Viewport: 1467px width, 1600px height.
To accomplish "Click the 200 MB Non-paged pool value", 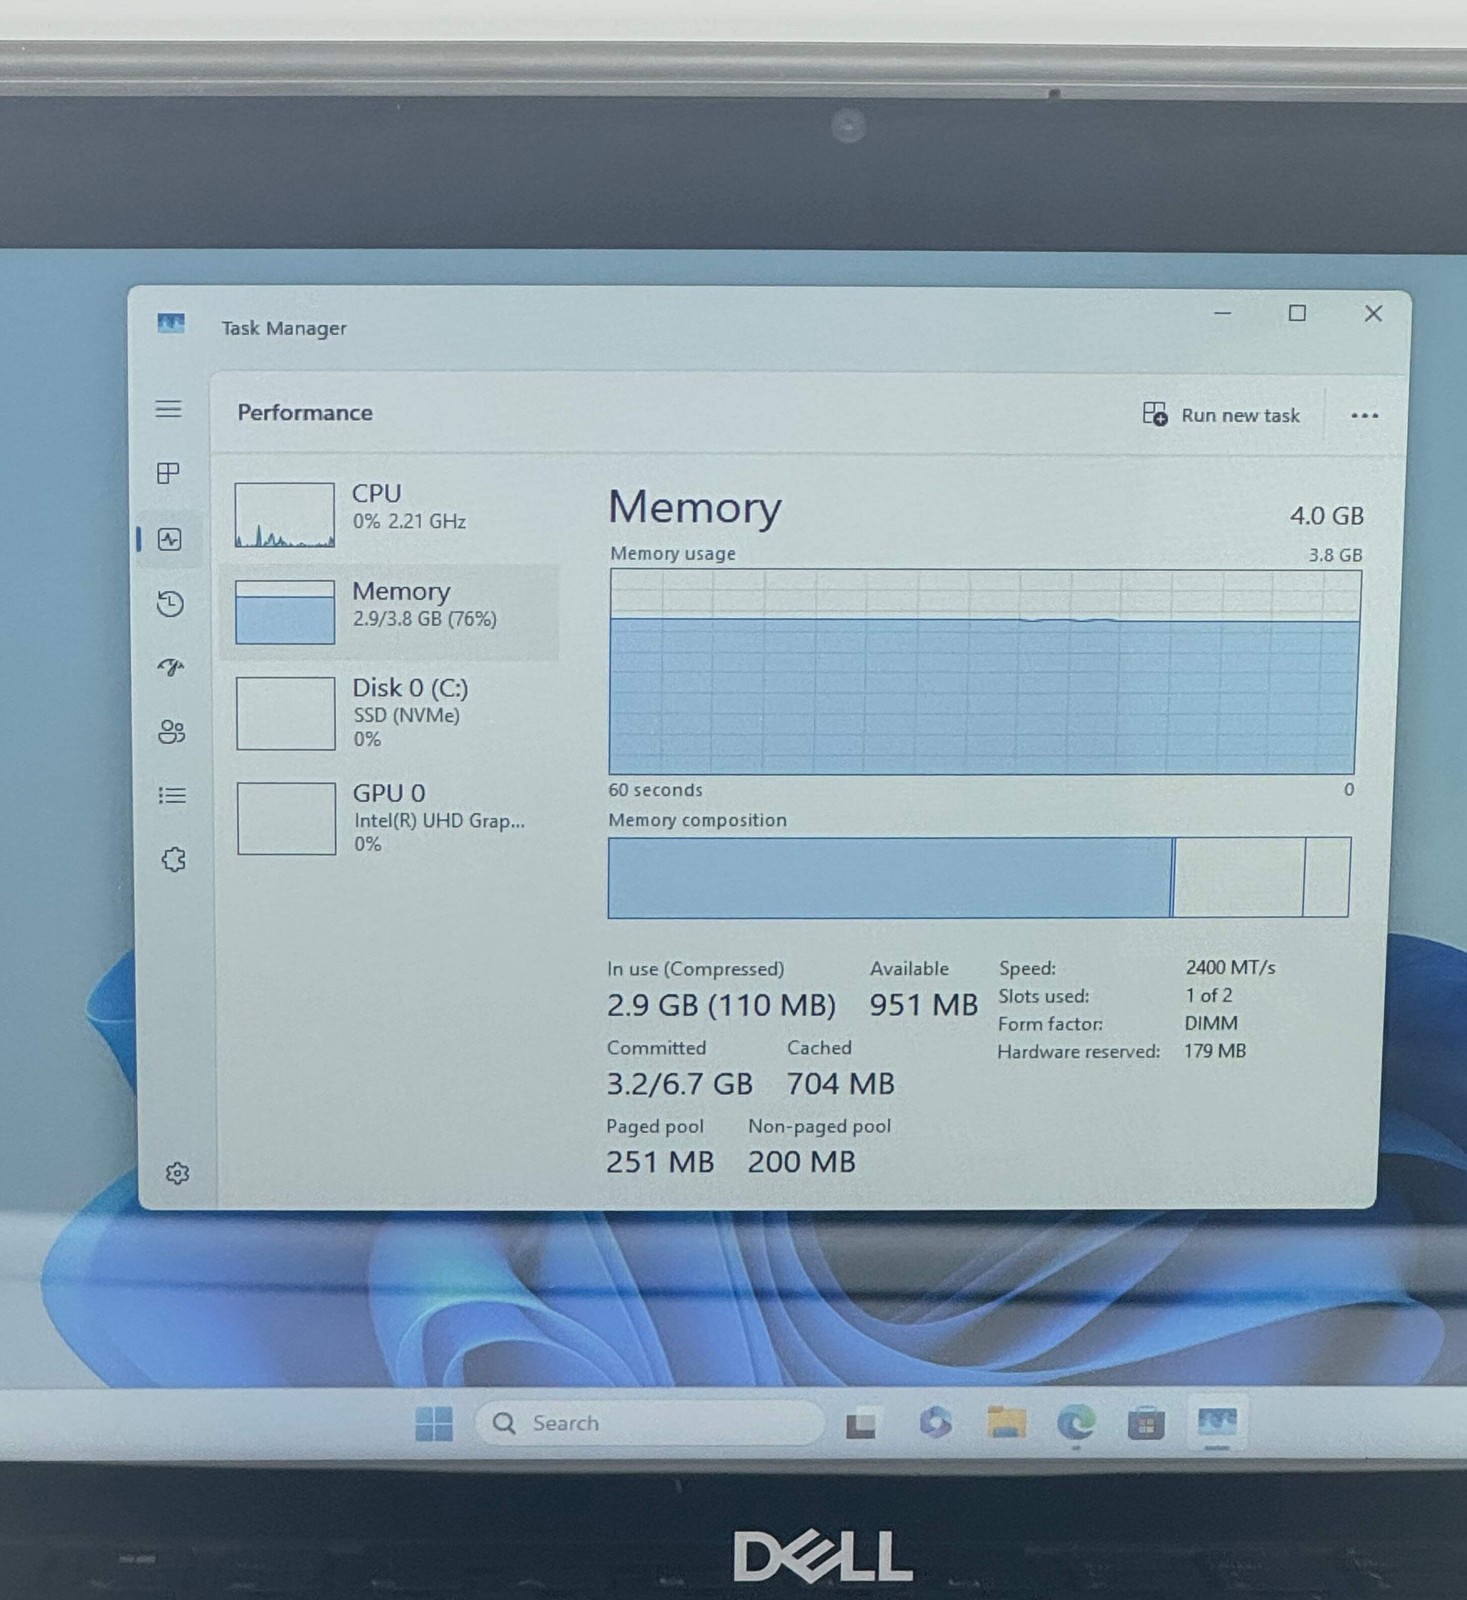I will (x=802, y=1162).
